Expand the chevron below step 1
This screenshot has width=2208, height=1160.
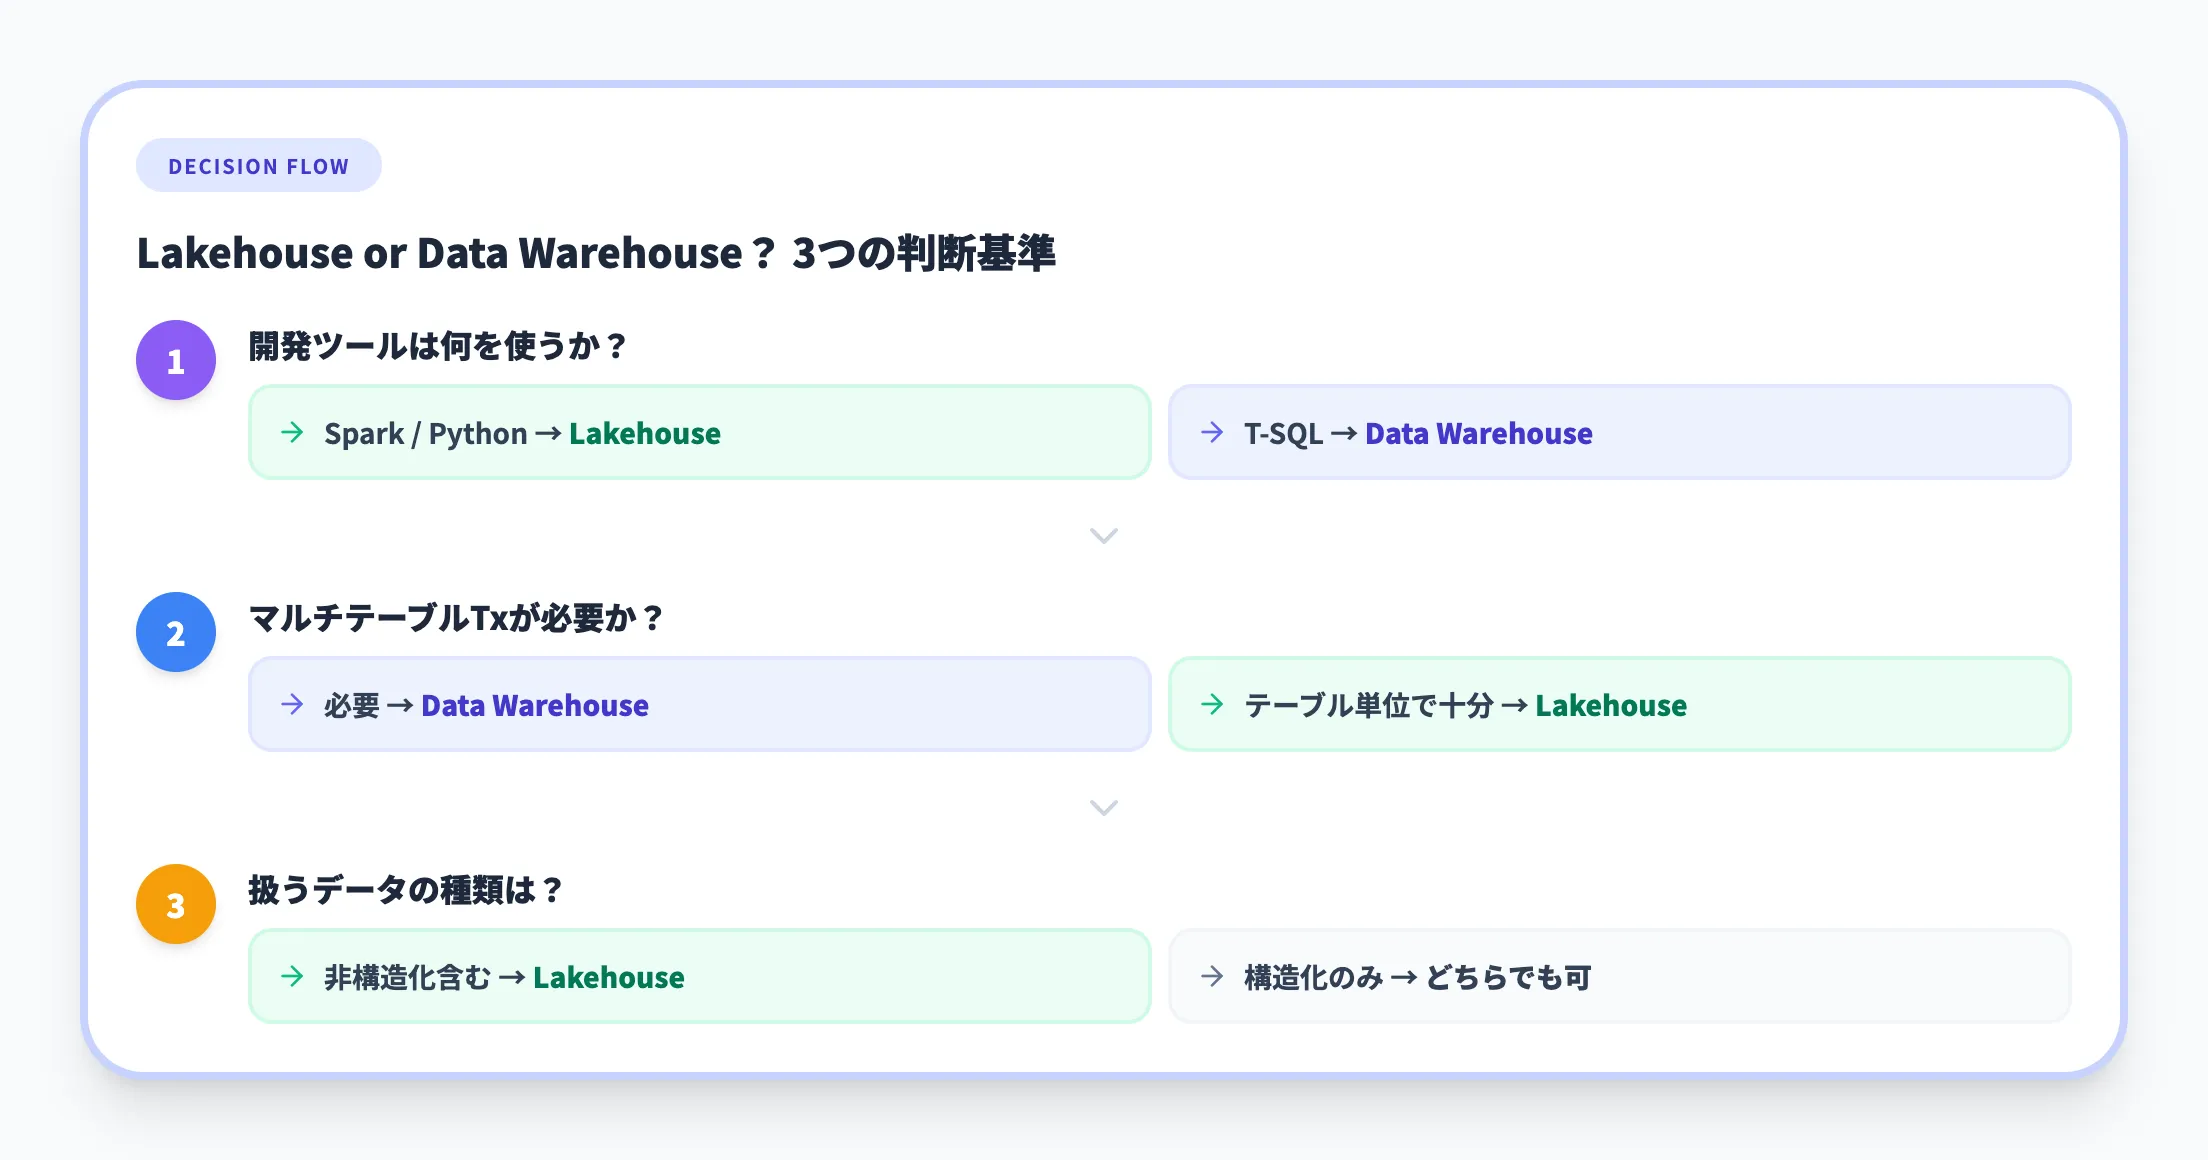[x=1104, y=536]
